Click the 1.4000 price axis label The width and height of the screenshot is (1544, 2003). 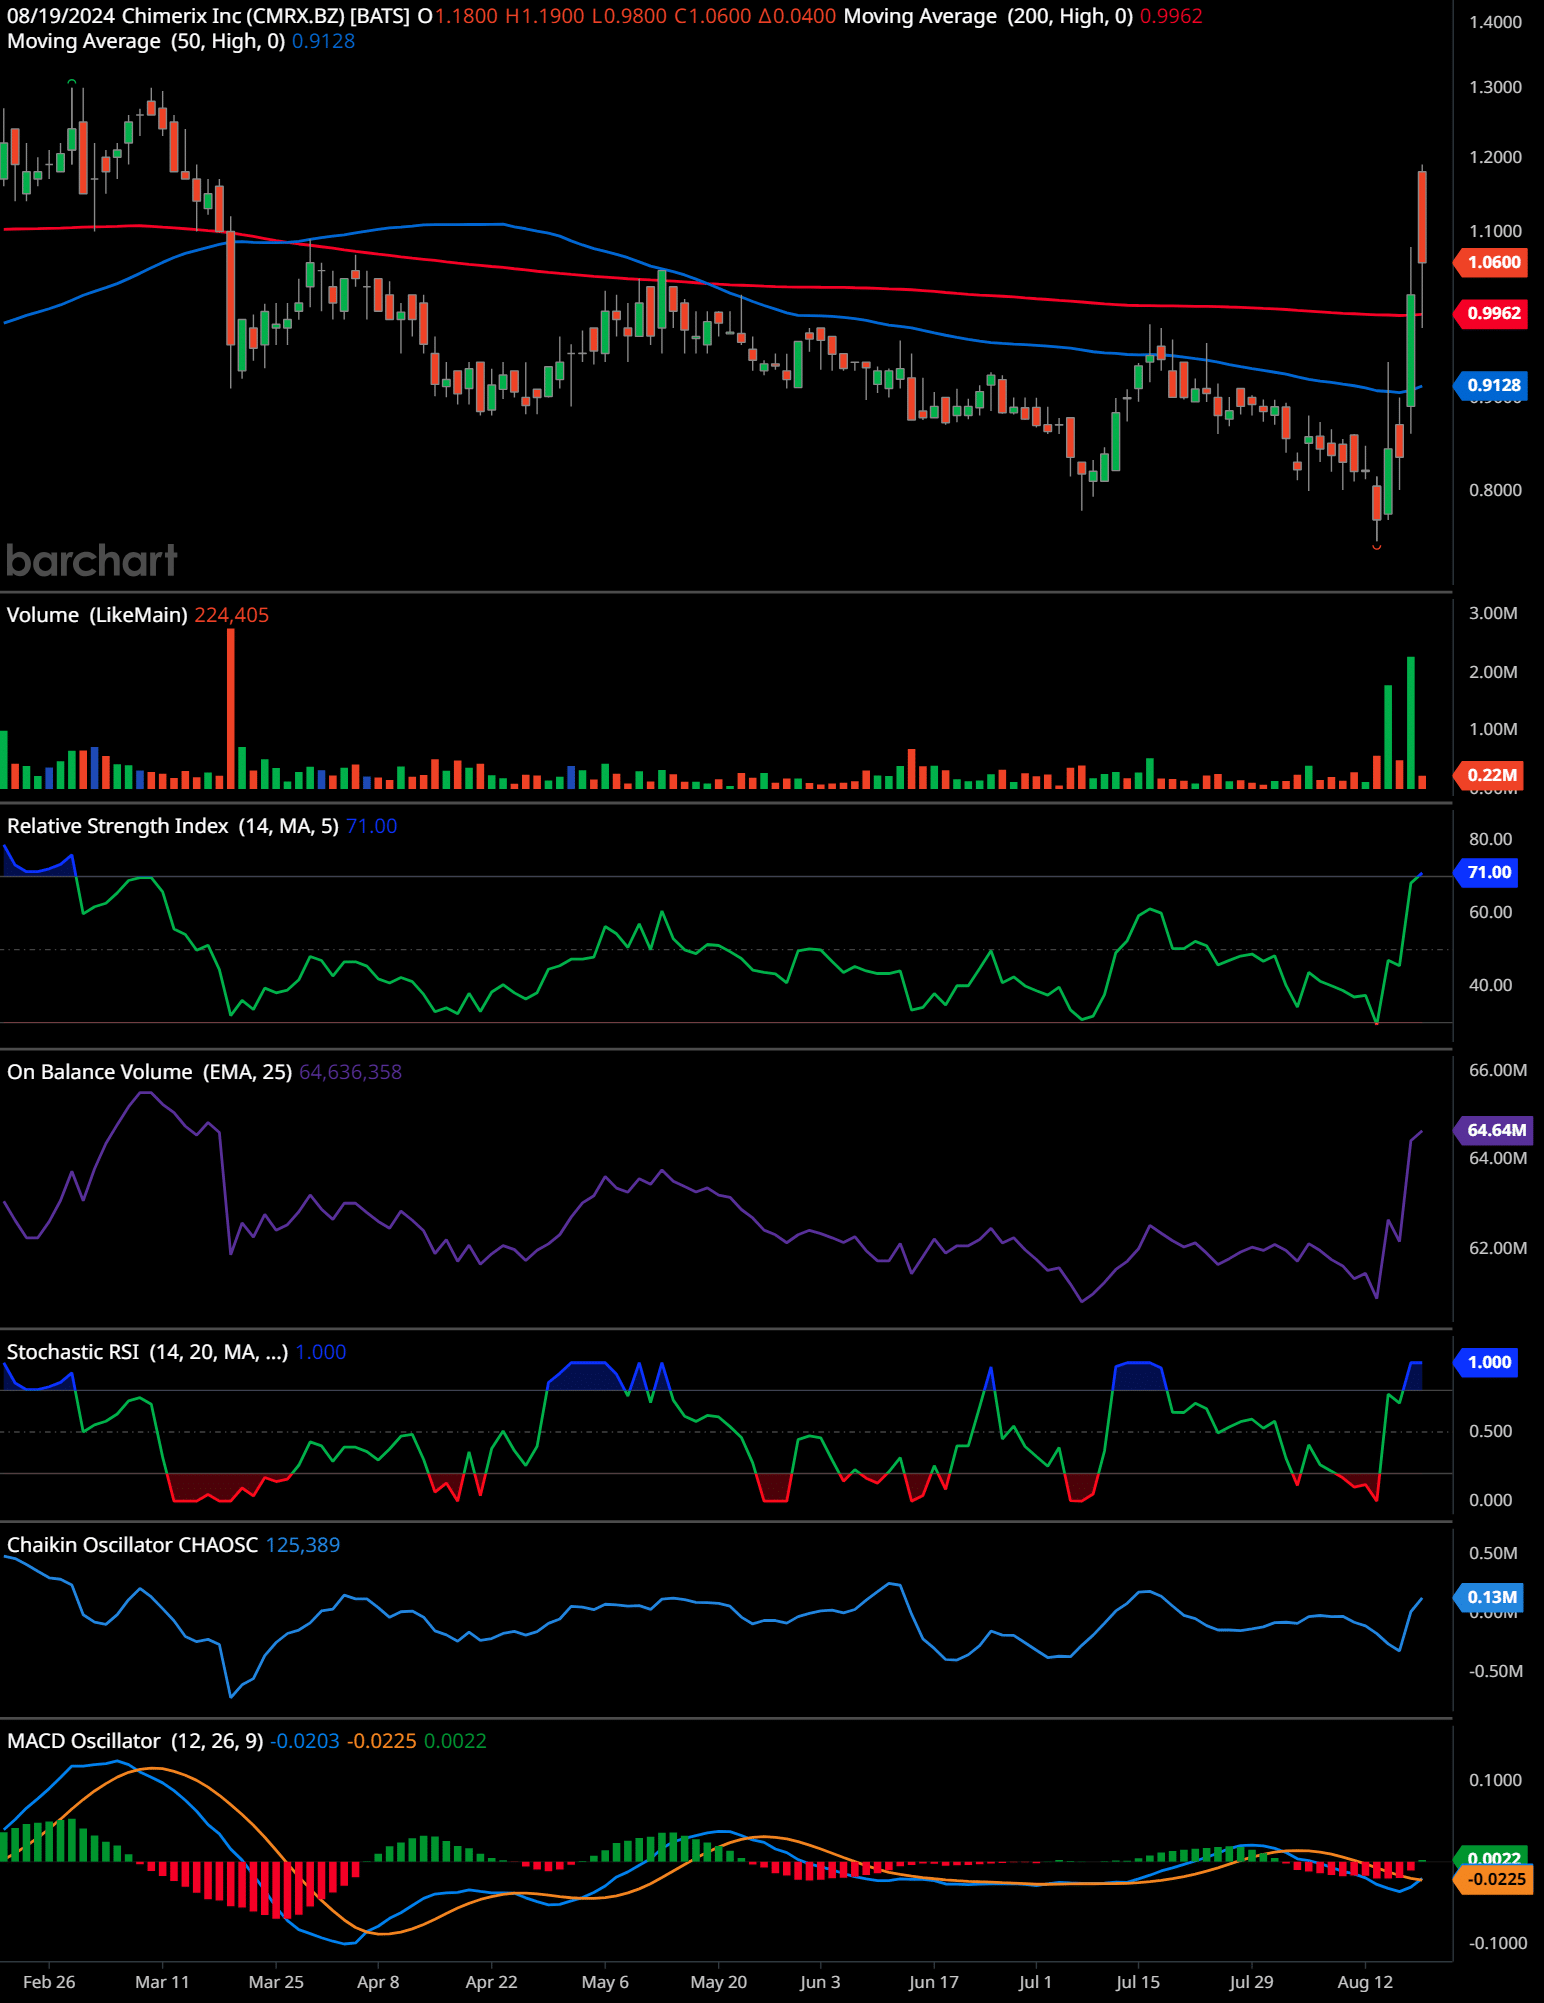1495,22
